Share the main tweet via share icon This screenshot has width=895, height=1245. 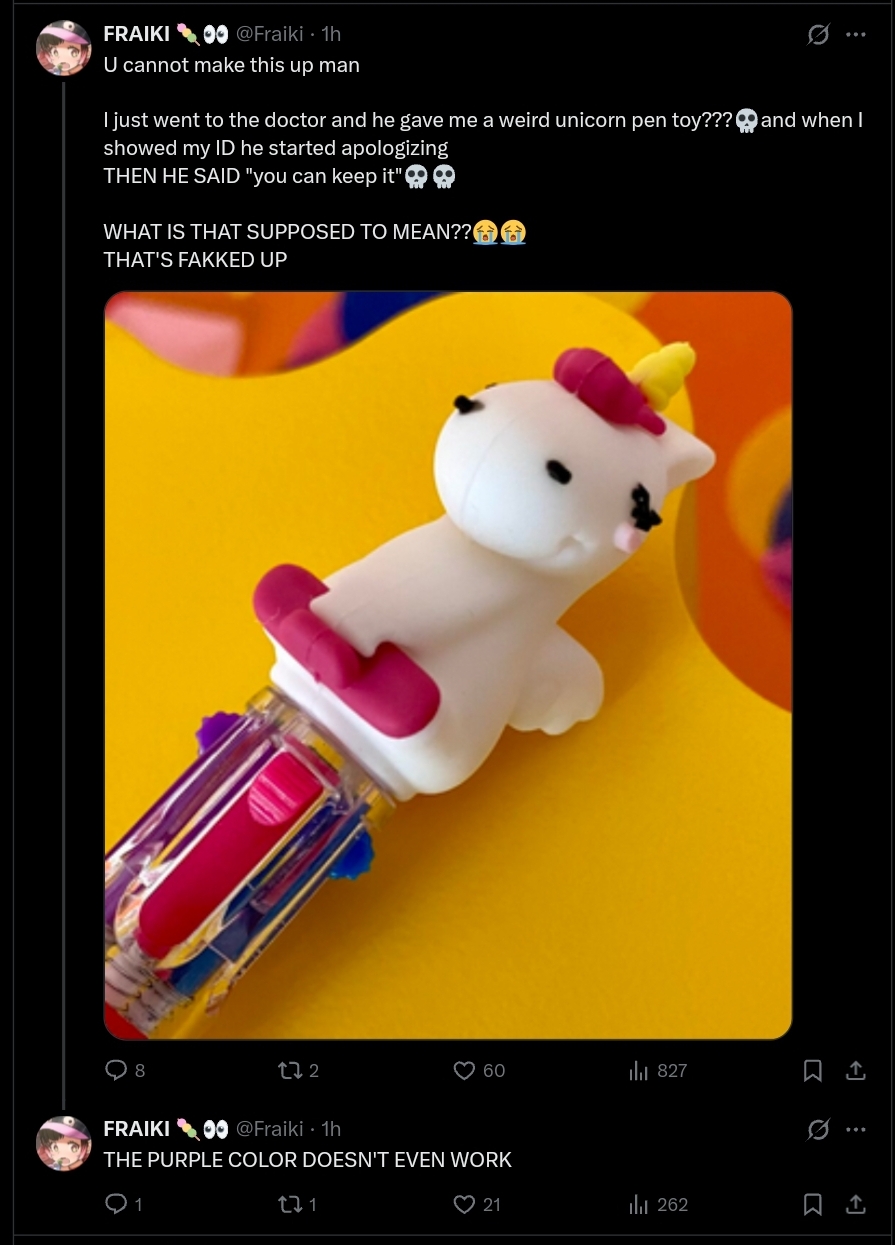856,1070
